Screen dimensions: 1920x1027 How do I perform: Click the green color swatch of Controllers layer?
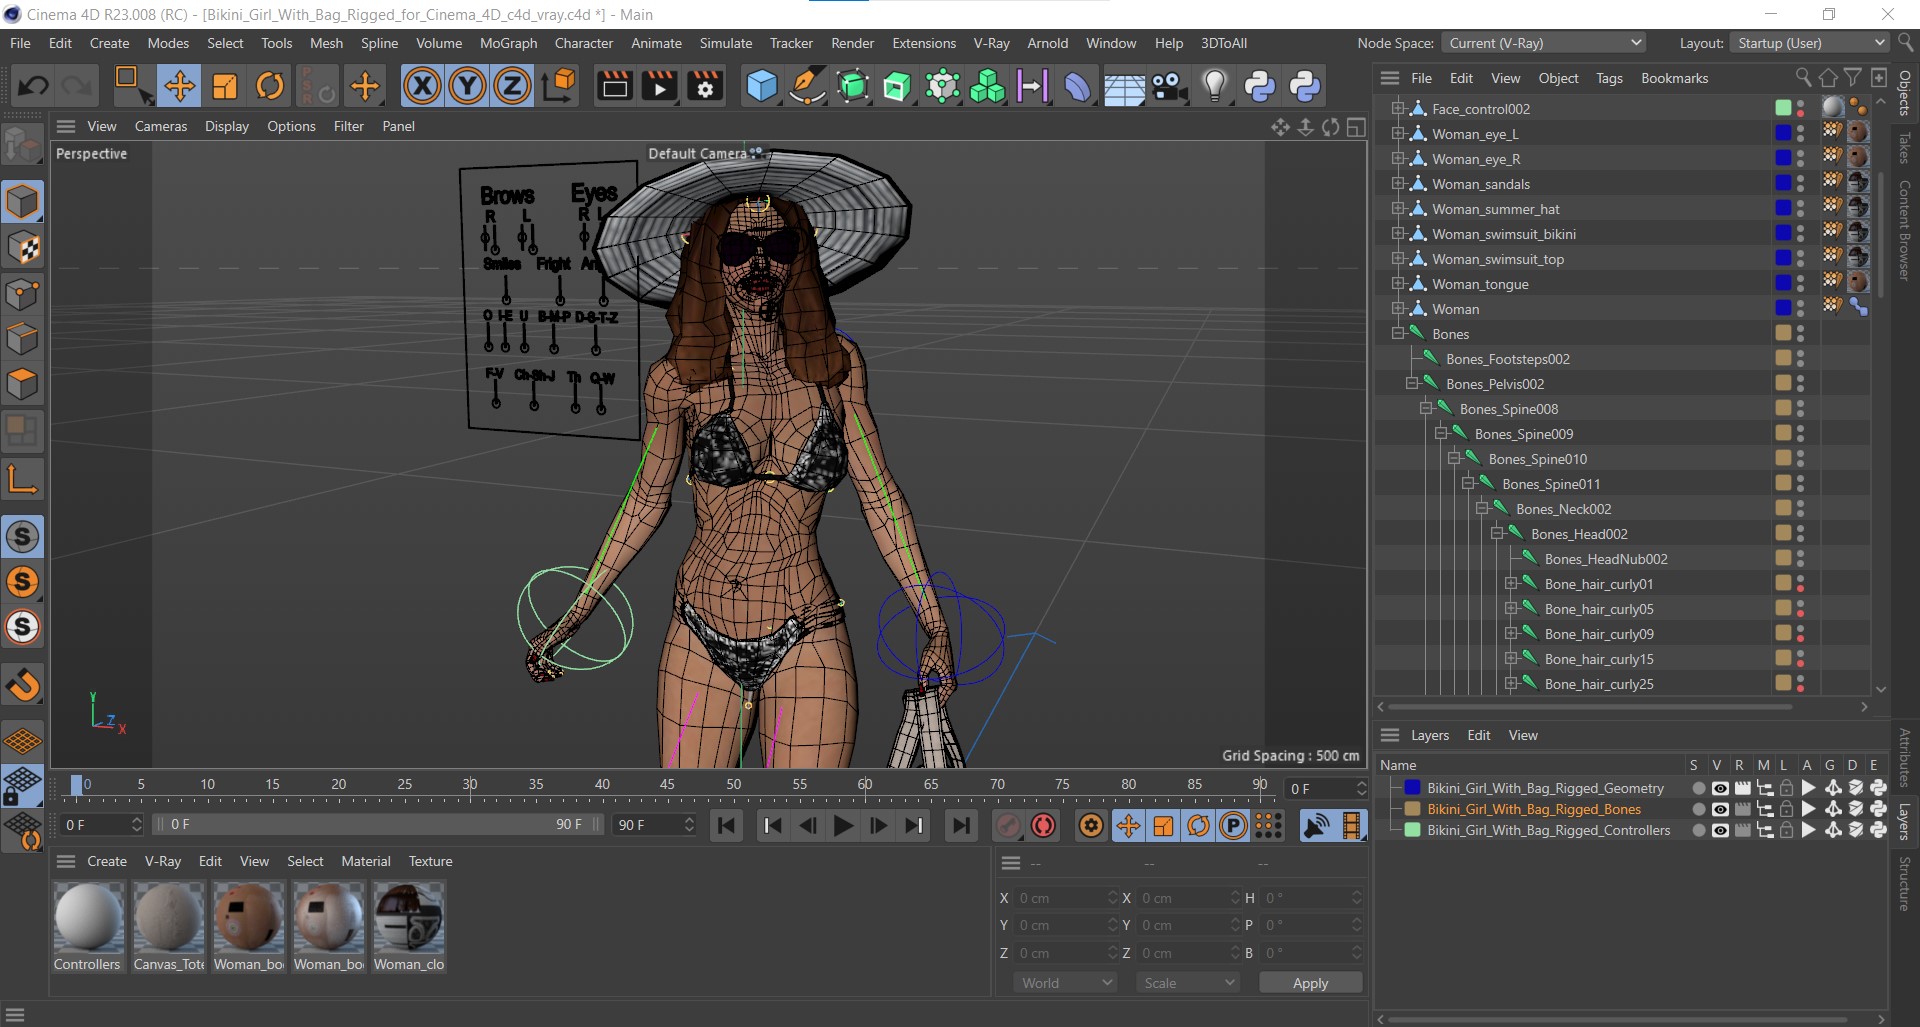(x=1412, y=830)
